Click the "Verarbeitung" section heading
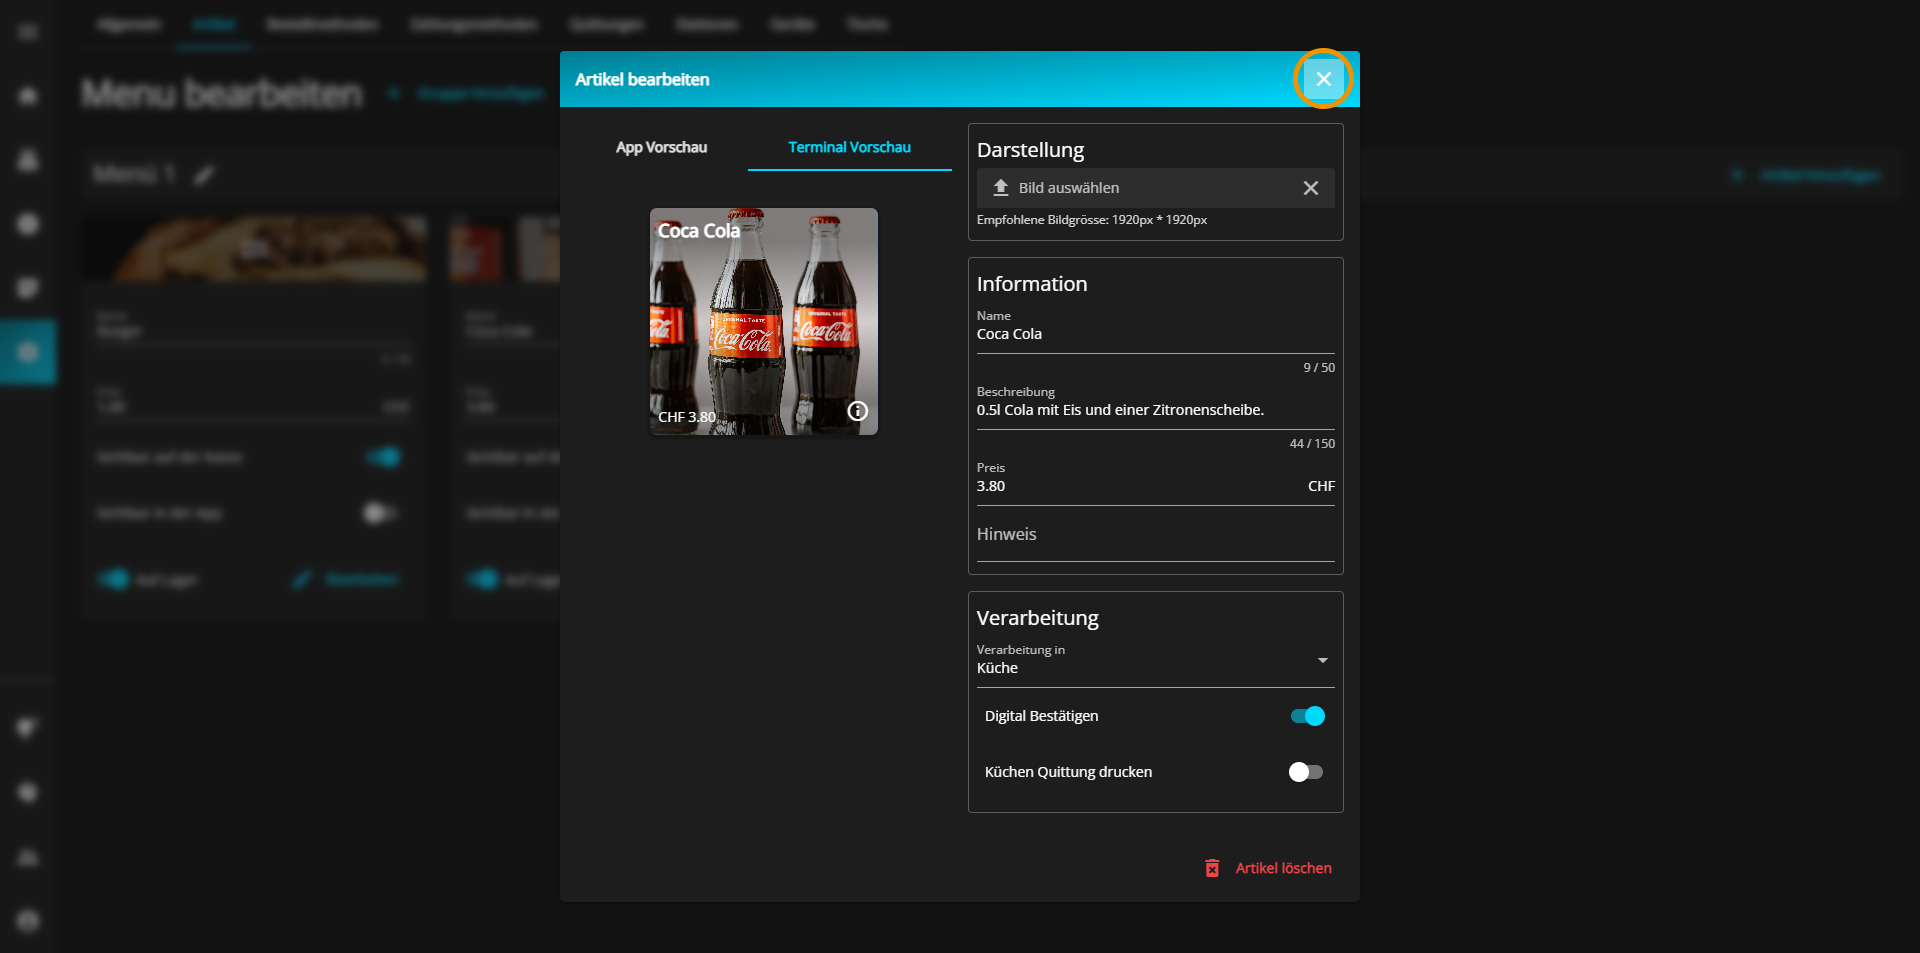Image resolution: width=1920 pixels, height=953 pixels. (x=1038, y=618)
